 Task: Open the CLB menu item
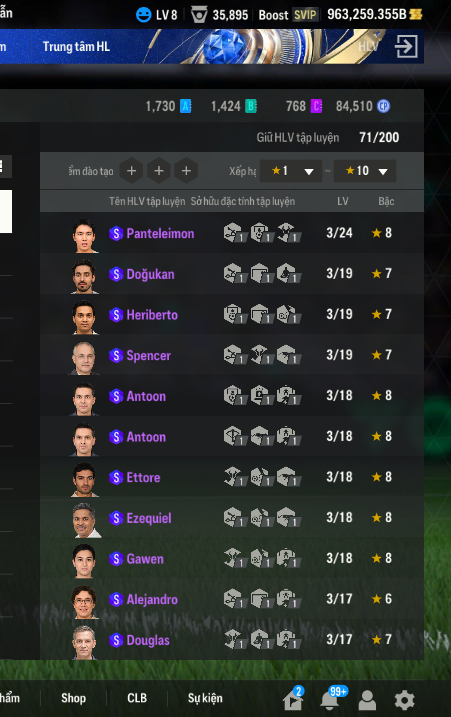pos(137,698)
